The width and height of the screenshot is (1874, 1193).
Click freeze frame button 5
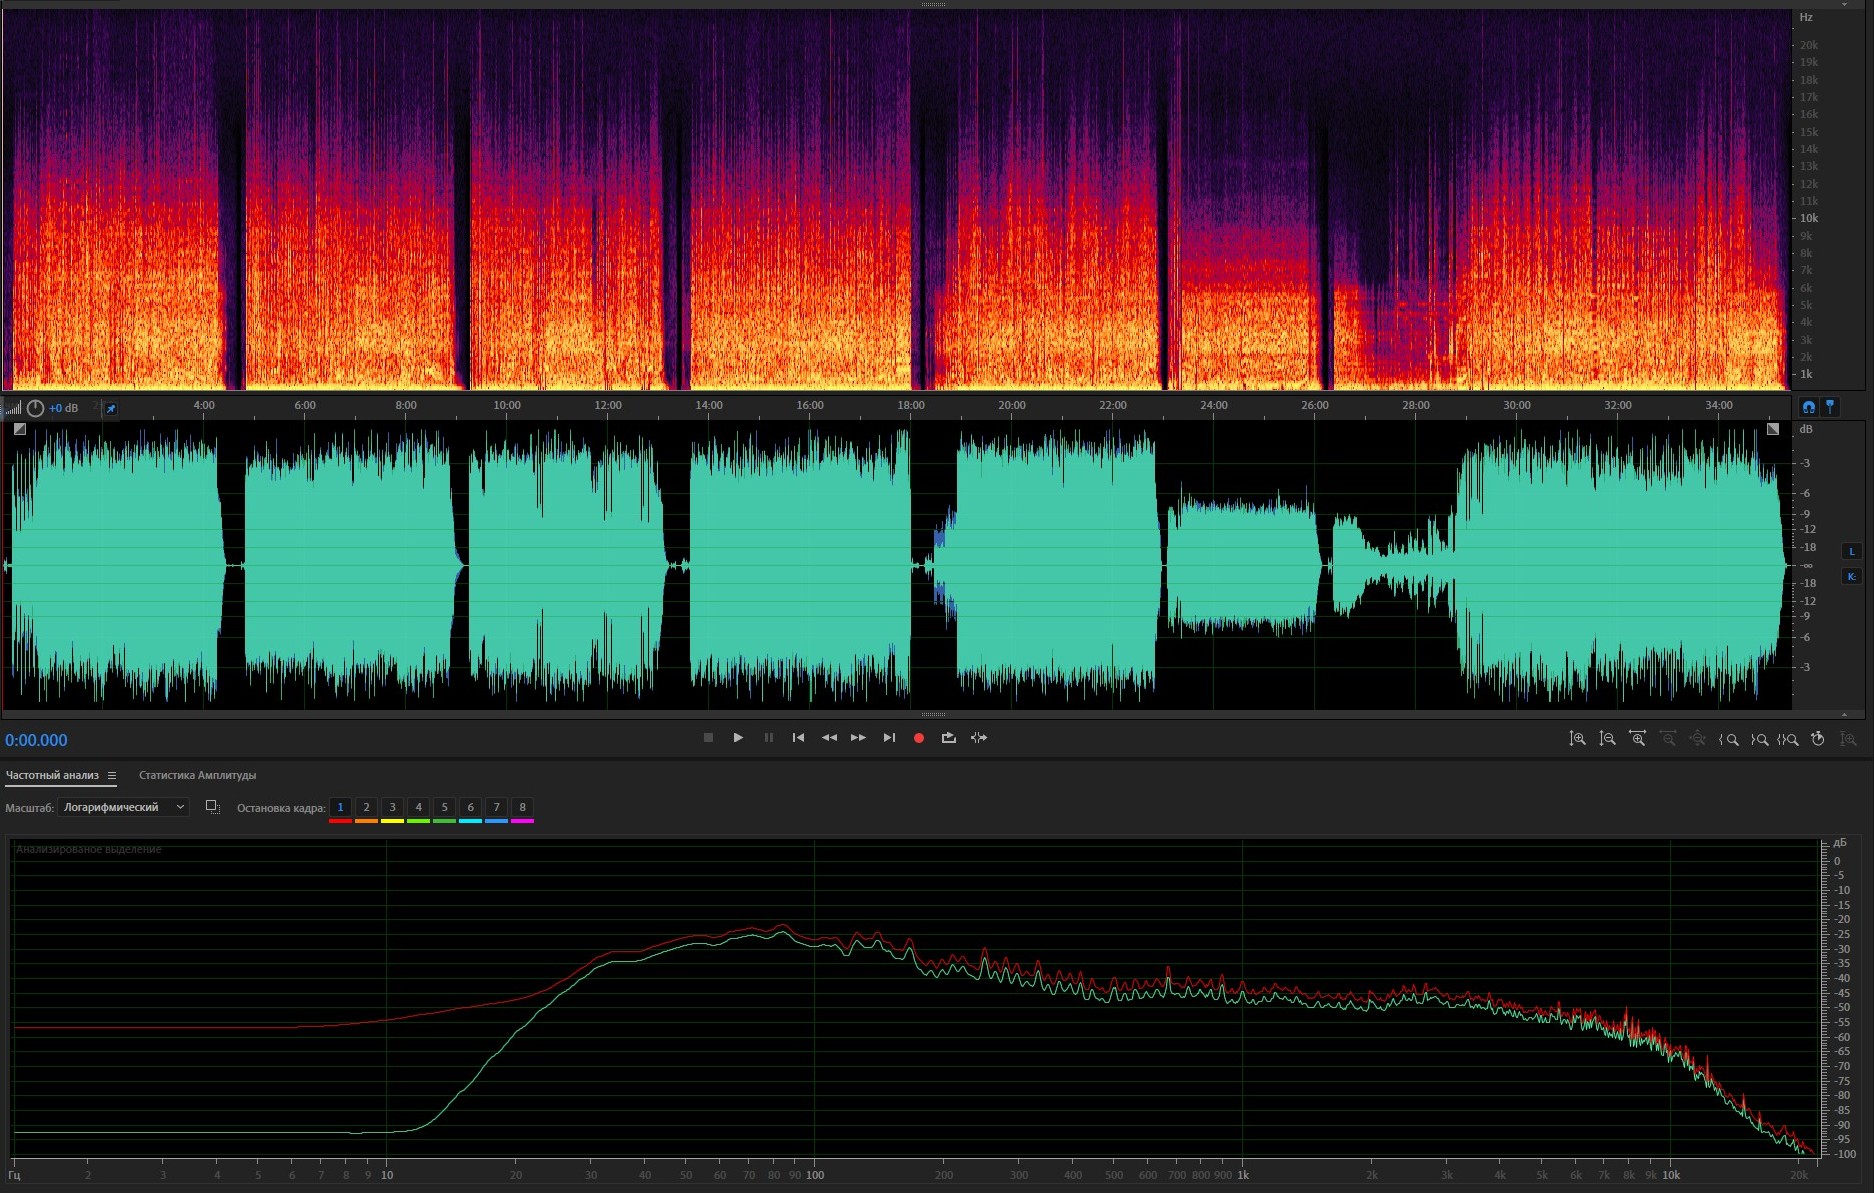pyautogui.click(x=444, y=807)
